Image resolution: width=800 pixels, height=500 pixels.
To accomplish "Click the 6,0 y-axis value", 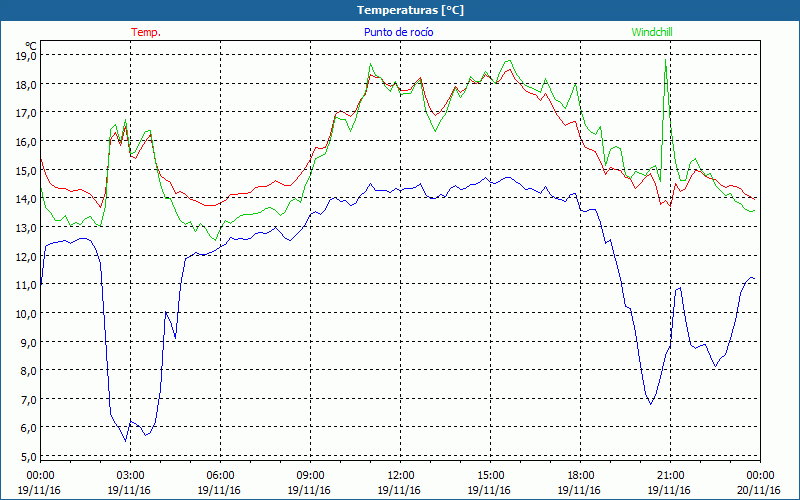I will [x=28, y=428].
